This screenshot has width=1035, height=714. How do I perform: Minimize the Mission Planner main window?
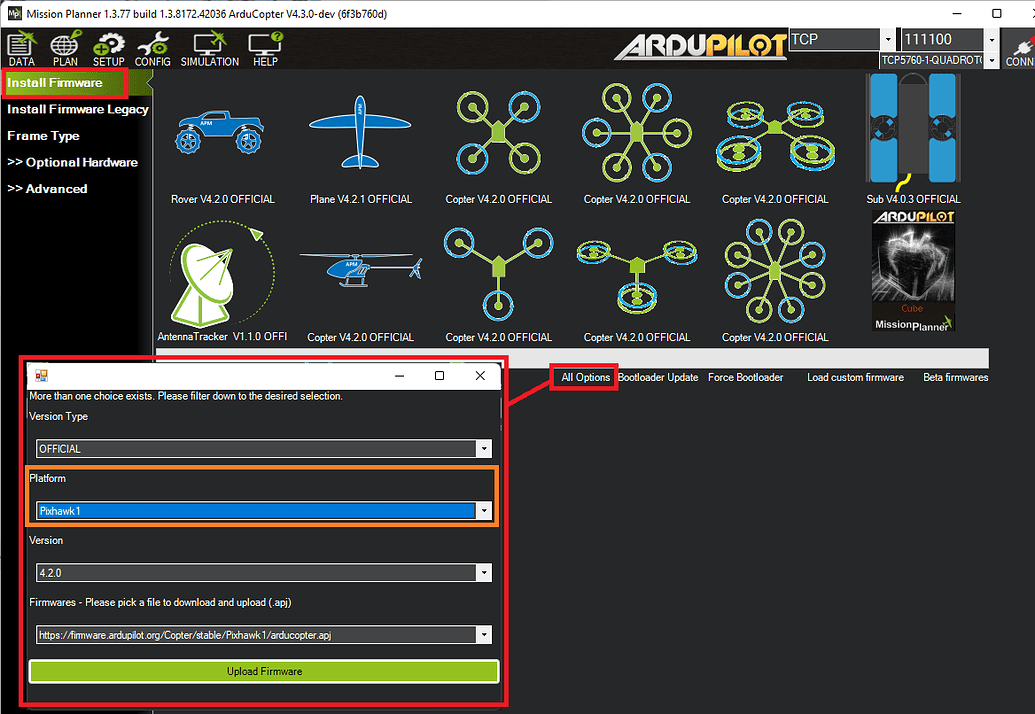click(x=958, y=13)
